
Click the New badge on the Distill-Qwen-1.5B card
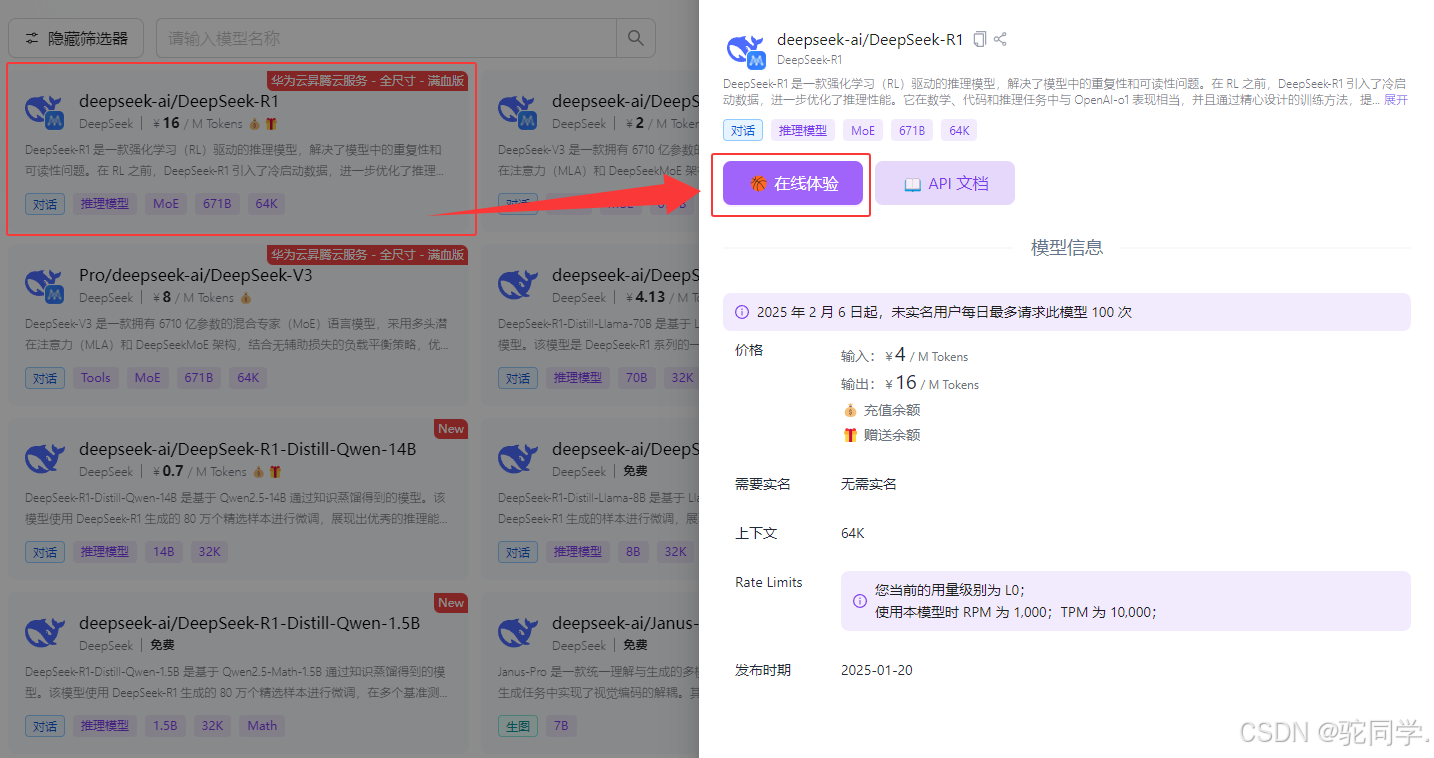click(x=451, y=603)
